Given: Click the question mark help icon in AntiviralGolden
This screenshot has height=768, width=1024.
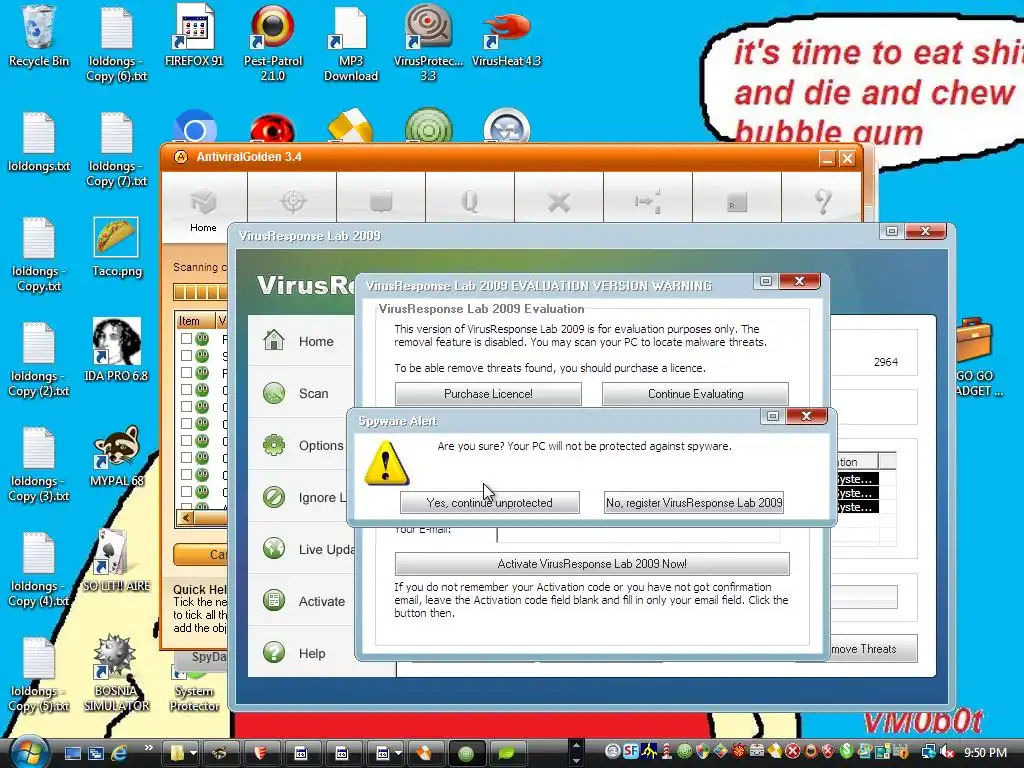Looking at the screenshot, I should (824, 201).
